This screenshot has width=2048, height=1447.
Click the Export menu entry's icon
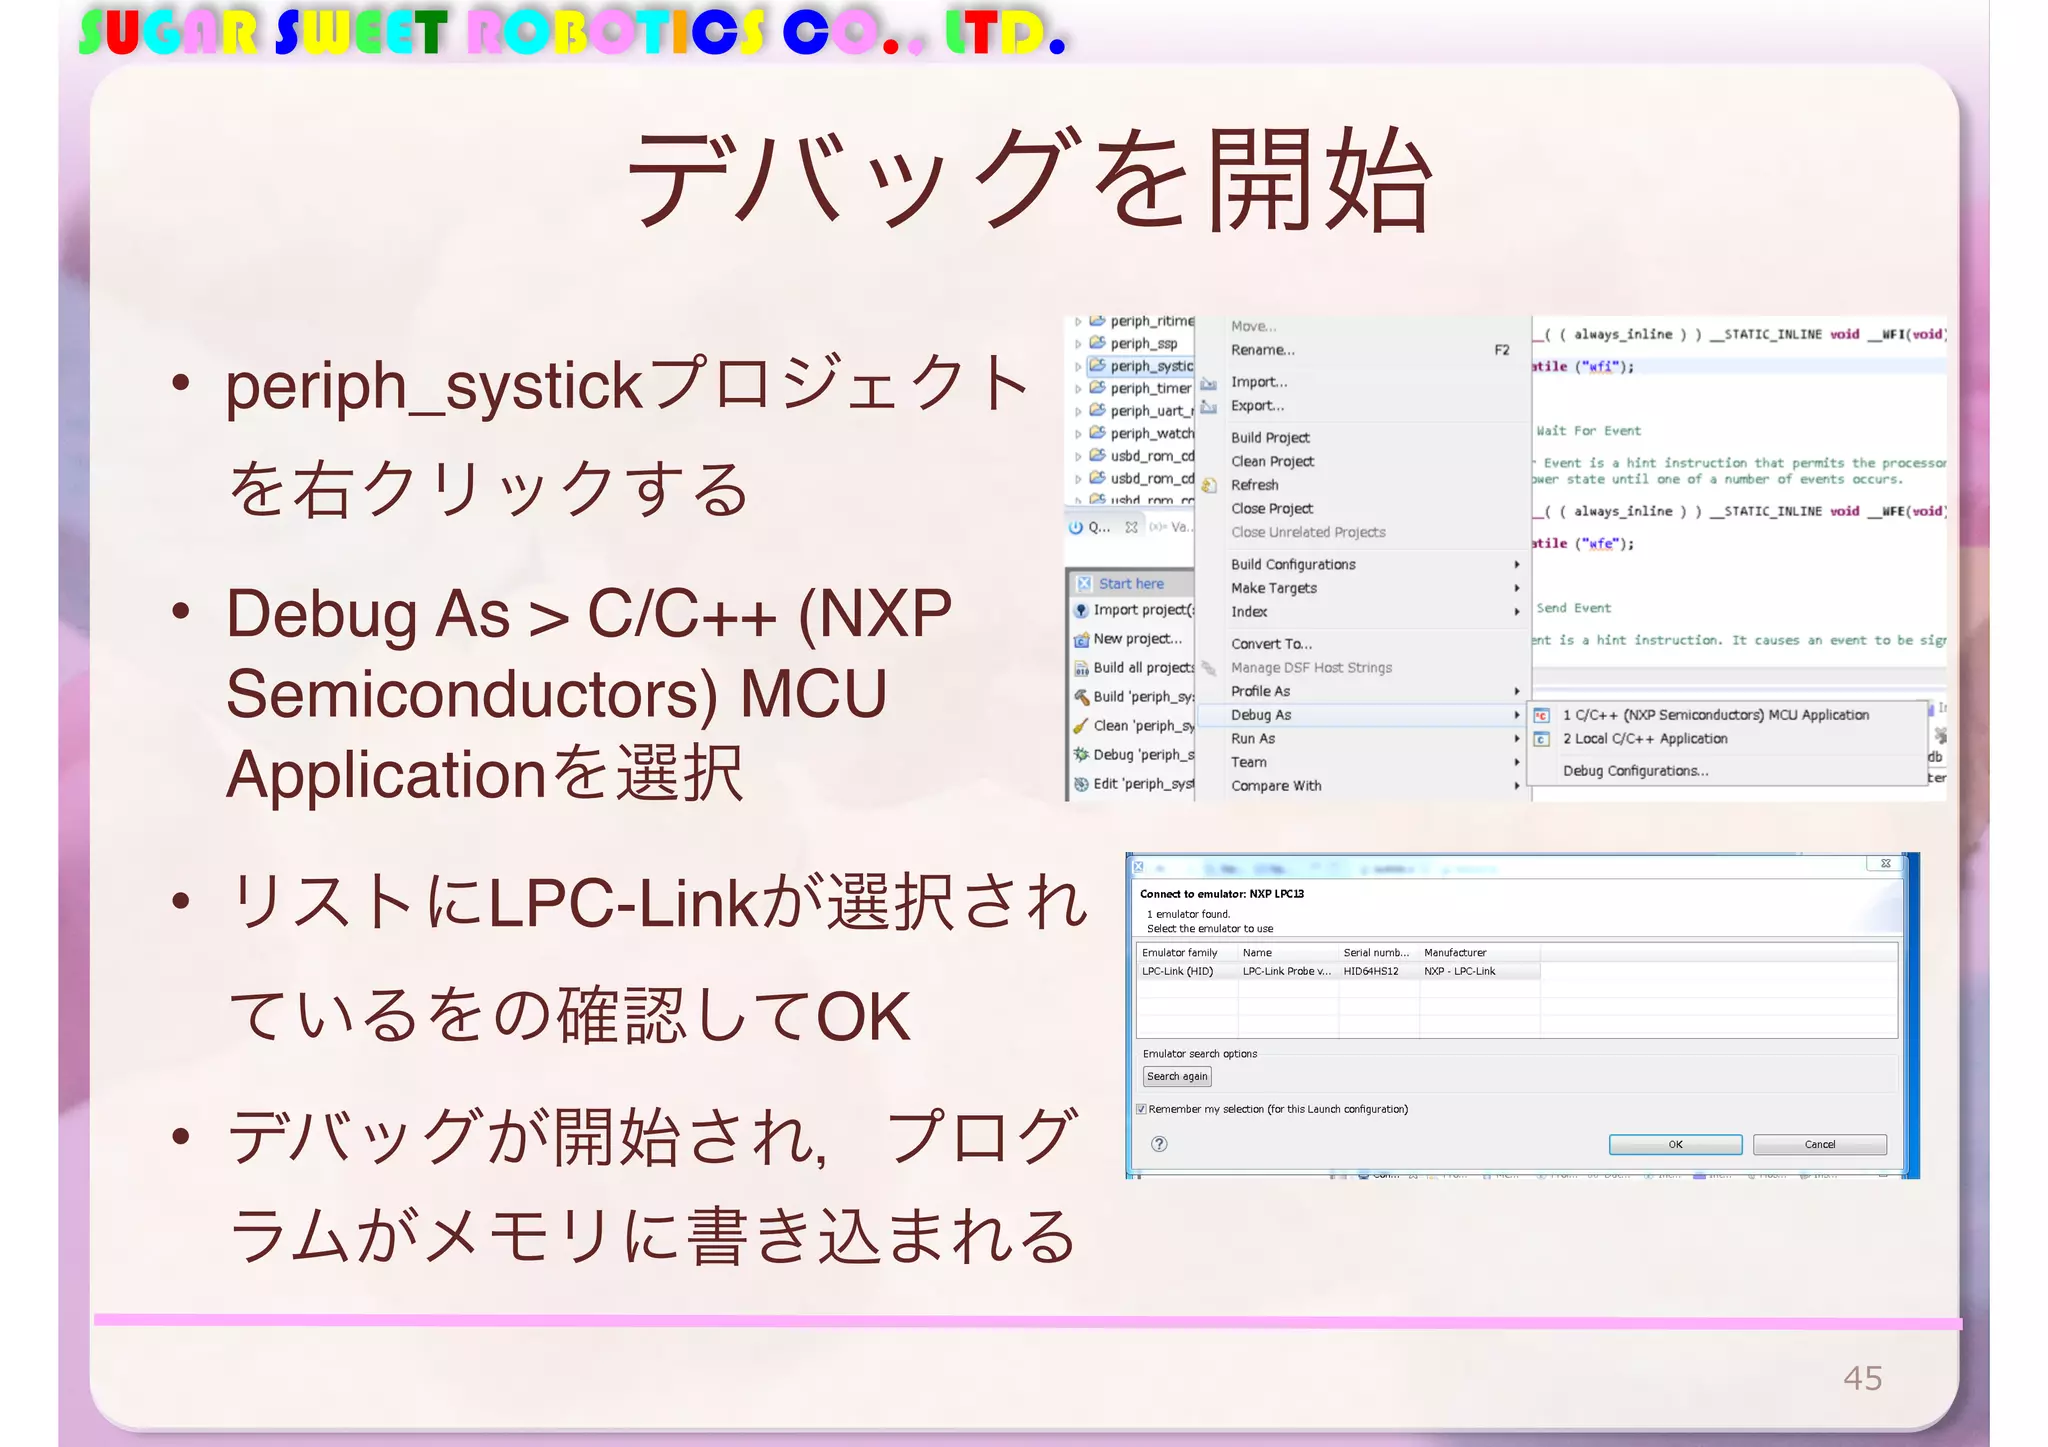(x=1209, y=406)
